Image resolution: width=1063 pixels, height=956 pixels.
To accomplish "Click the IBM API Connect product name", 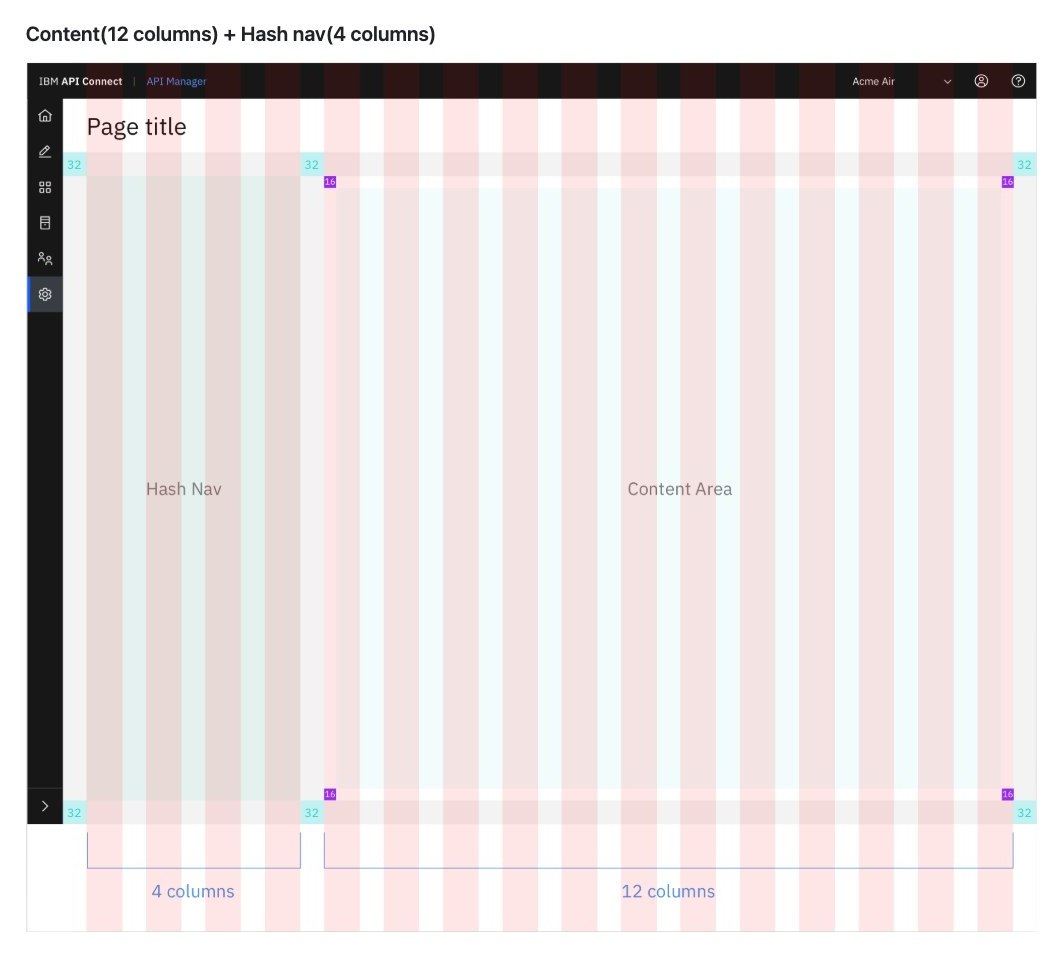I will pyautogui.click(x=81, y=81).
